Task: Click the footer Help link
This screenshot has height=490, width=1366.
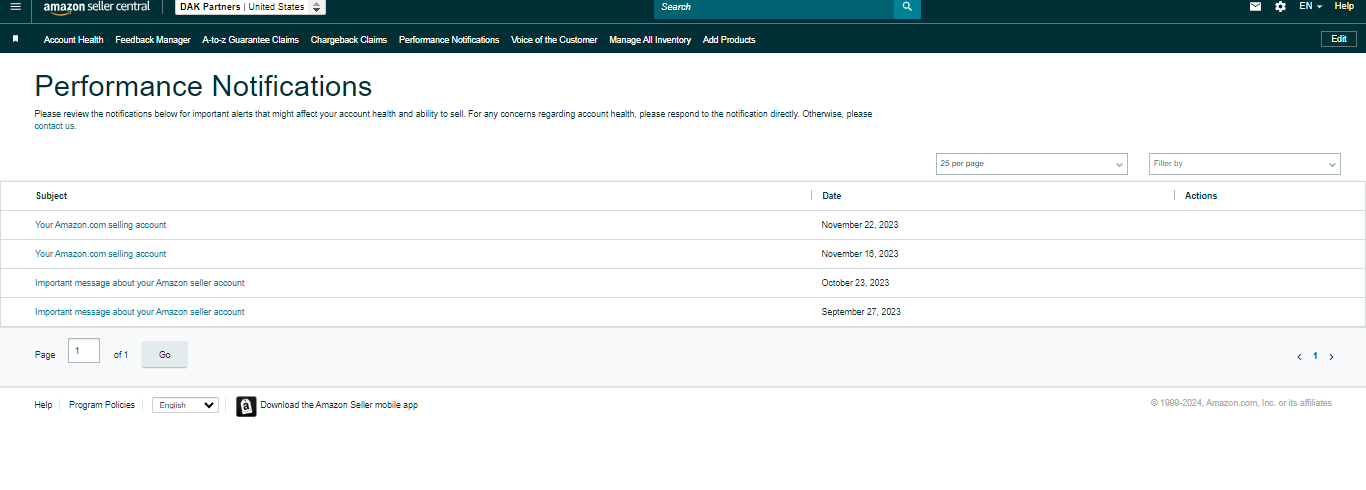Action: point(43,405)
